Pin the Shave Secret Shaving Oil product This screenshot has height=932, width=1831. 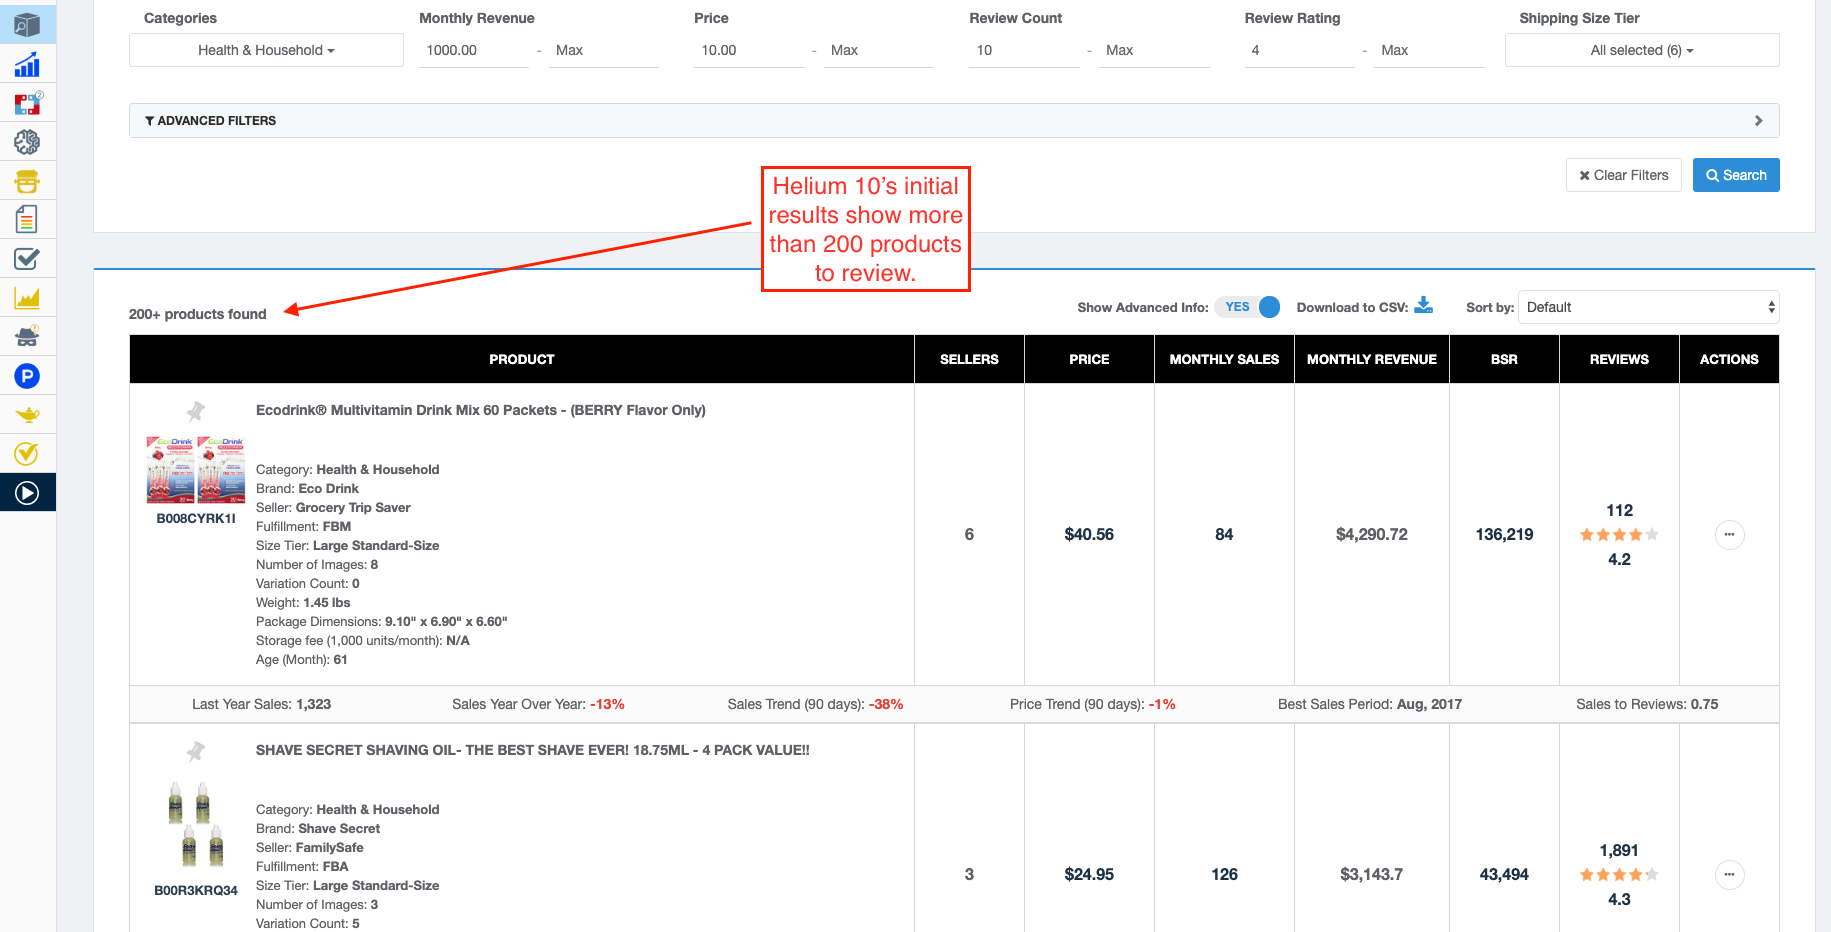tap(196, 751)
